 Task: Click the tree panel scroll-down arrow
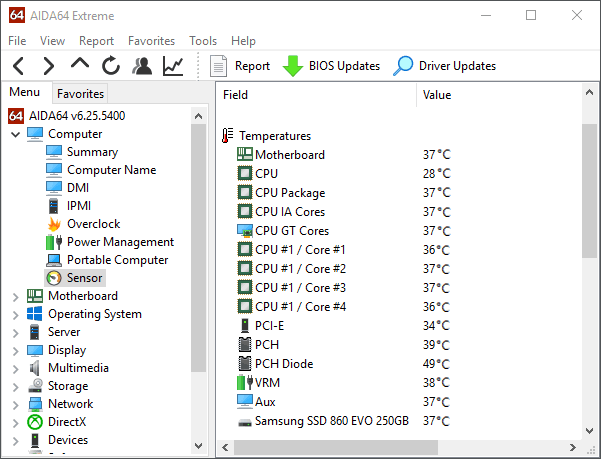(x=198, y=446)
